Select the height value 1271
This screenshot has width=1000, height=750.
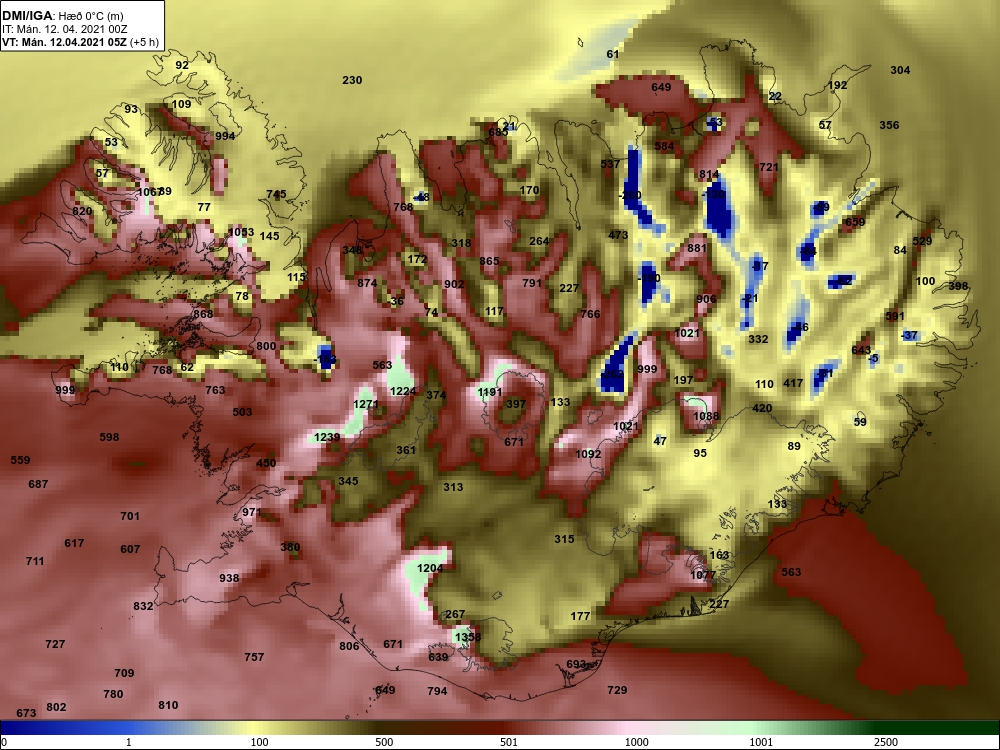365,404
